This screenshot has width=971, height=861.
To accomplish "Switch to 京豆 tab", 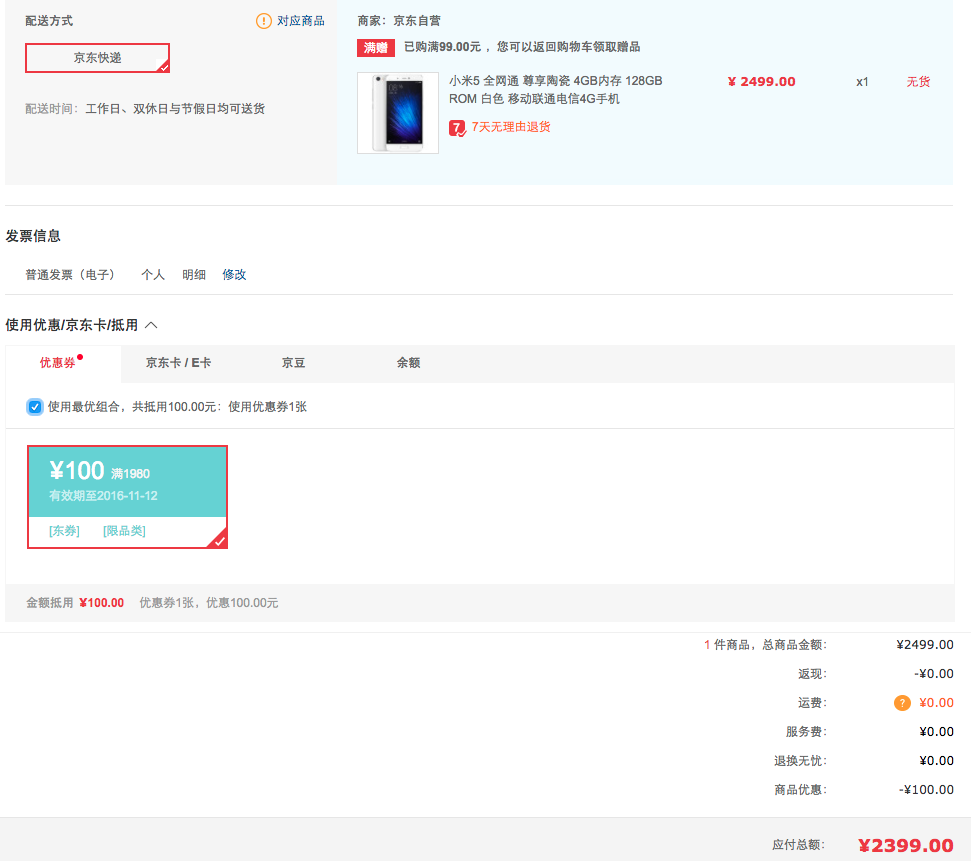I will coord(294,363).
